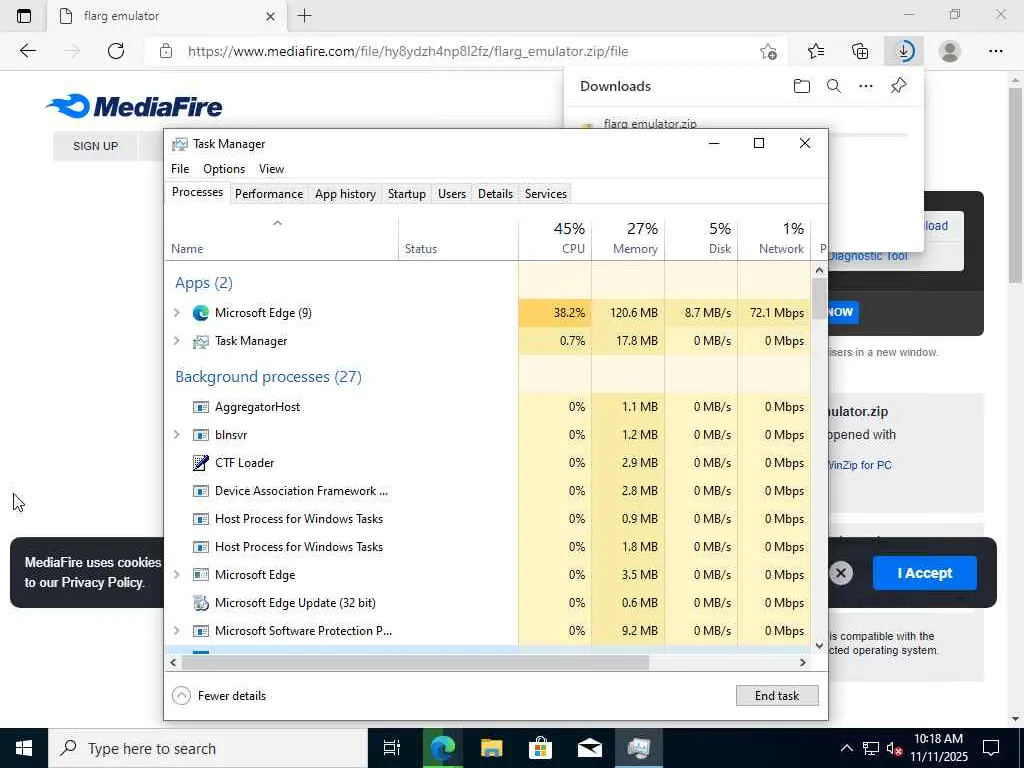Expand the Task Manager app row
This screenshot has height=768, width=1024.
click(176, 341)
